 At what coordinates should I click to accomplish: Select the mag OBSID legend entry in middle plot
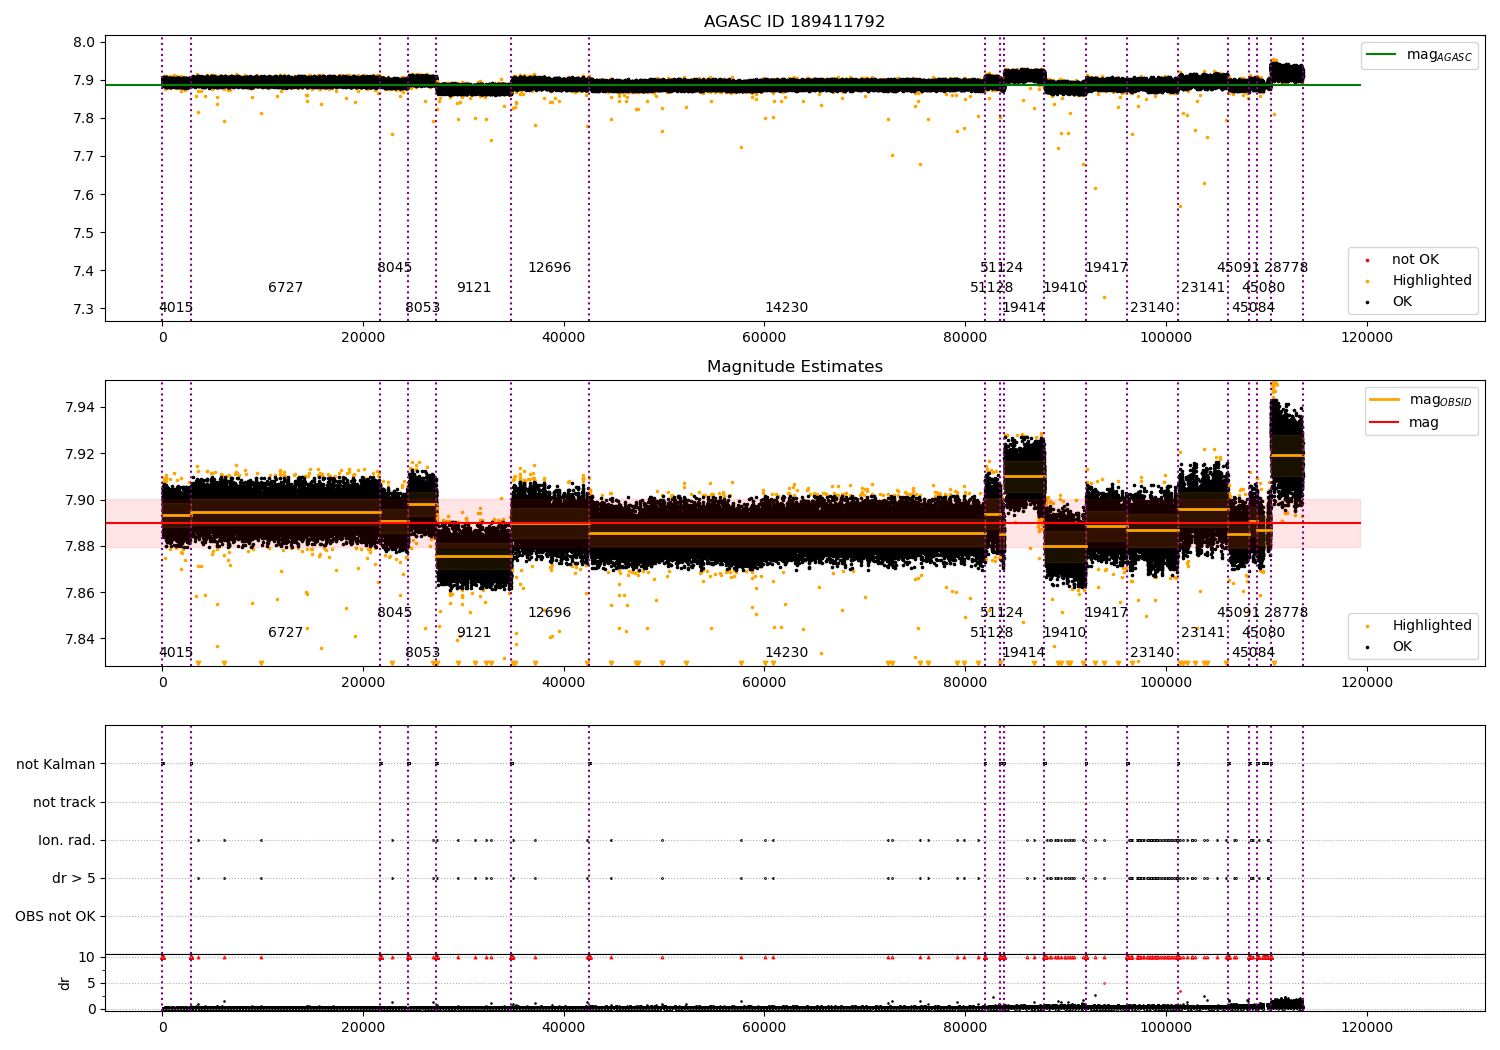pos(1421,400)
